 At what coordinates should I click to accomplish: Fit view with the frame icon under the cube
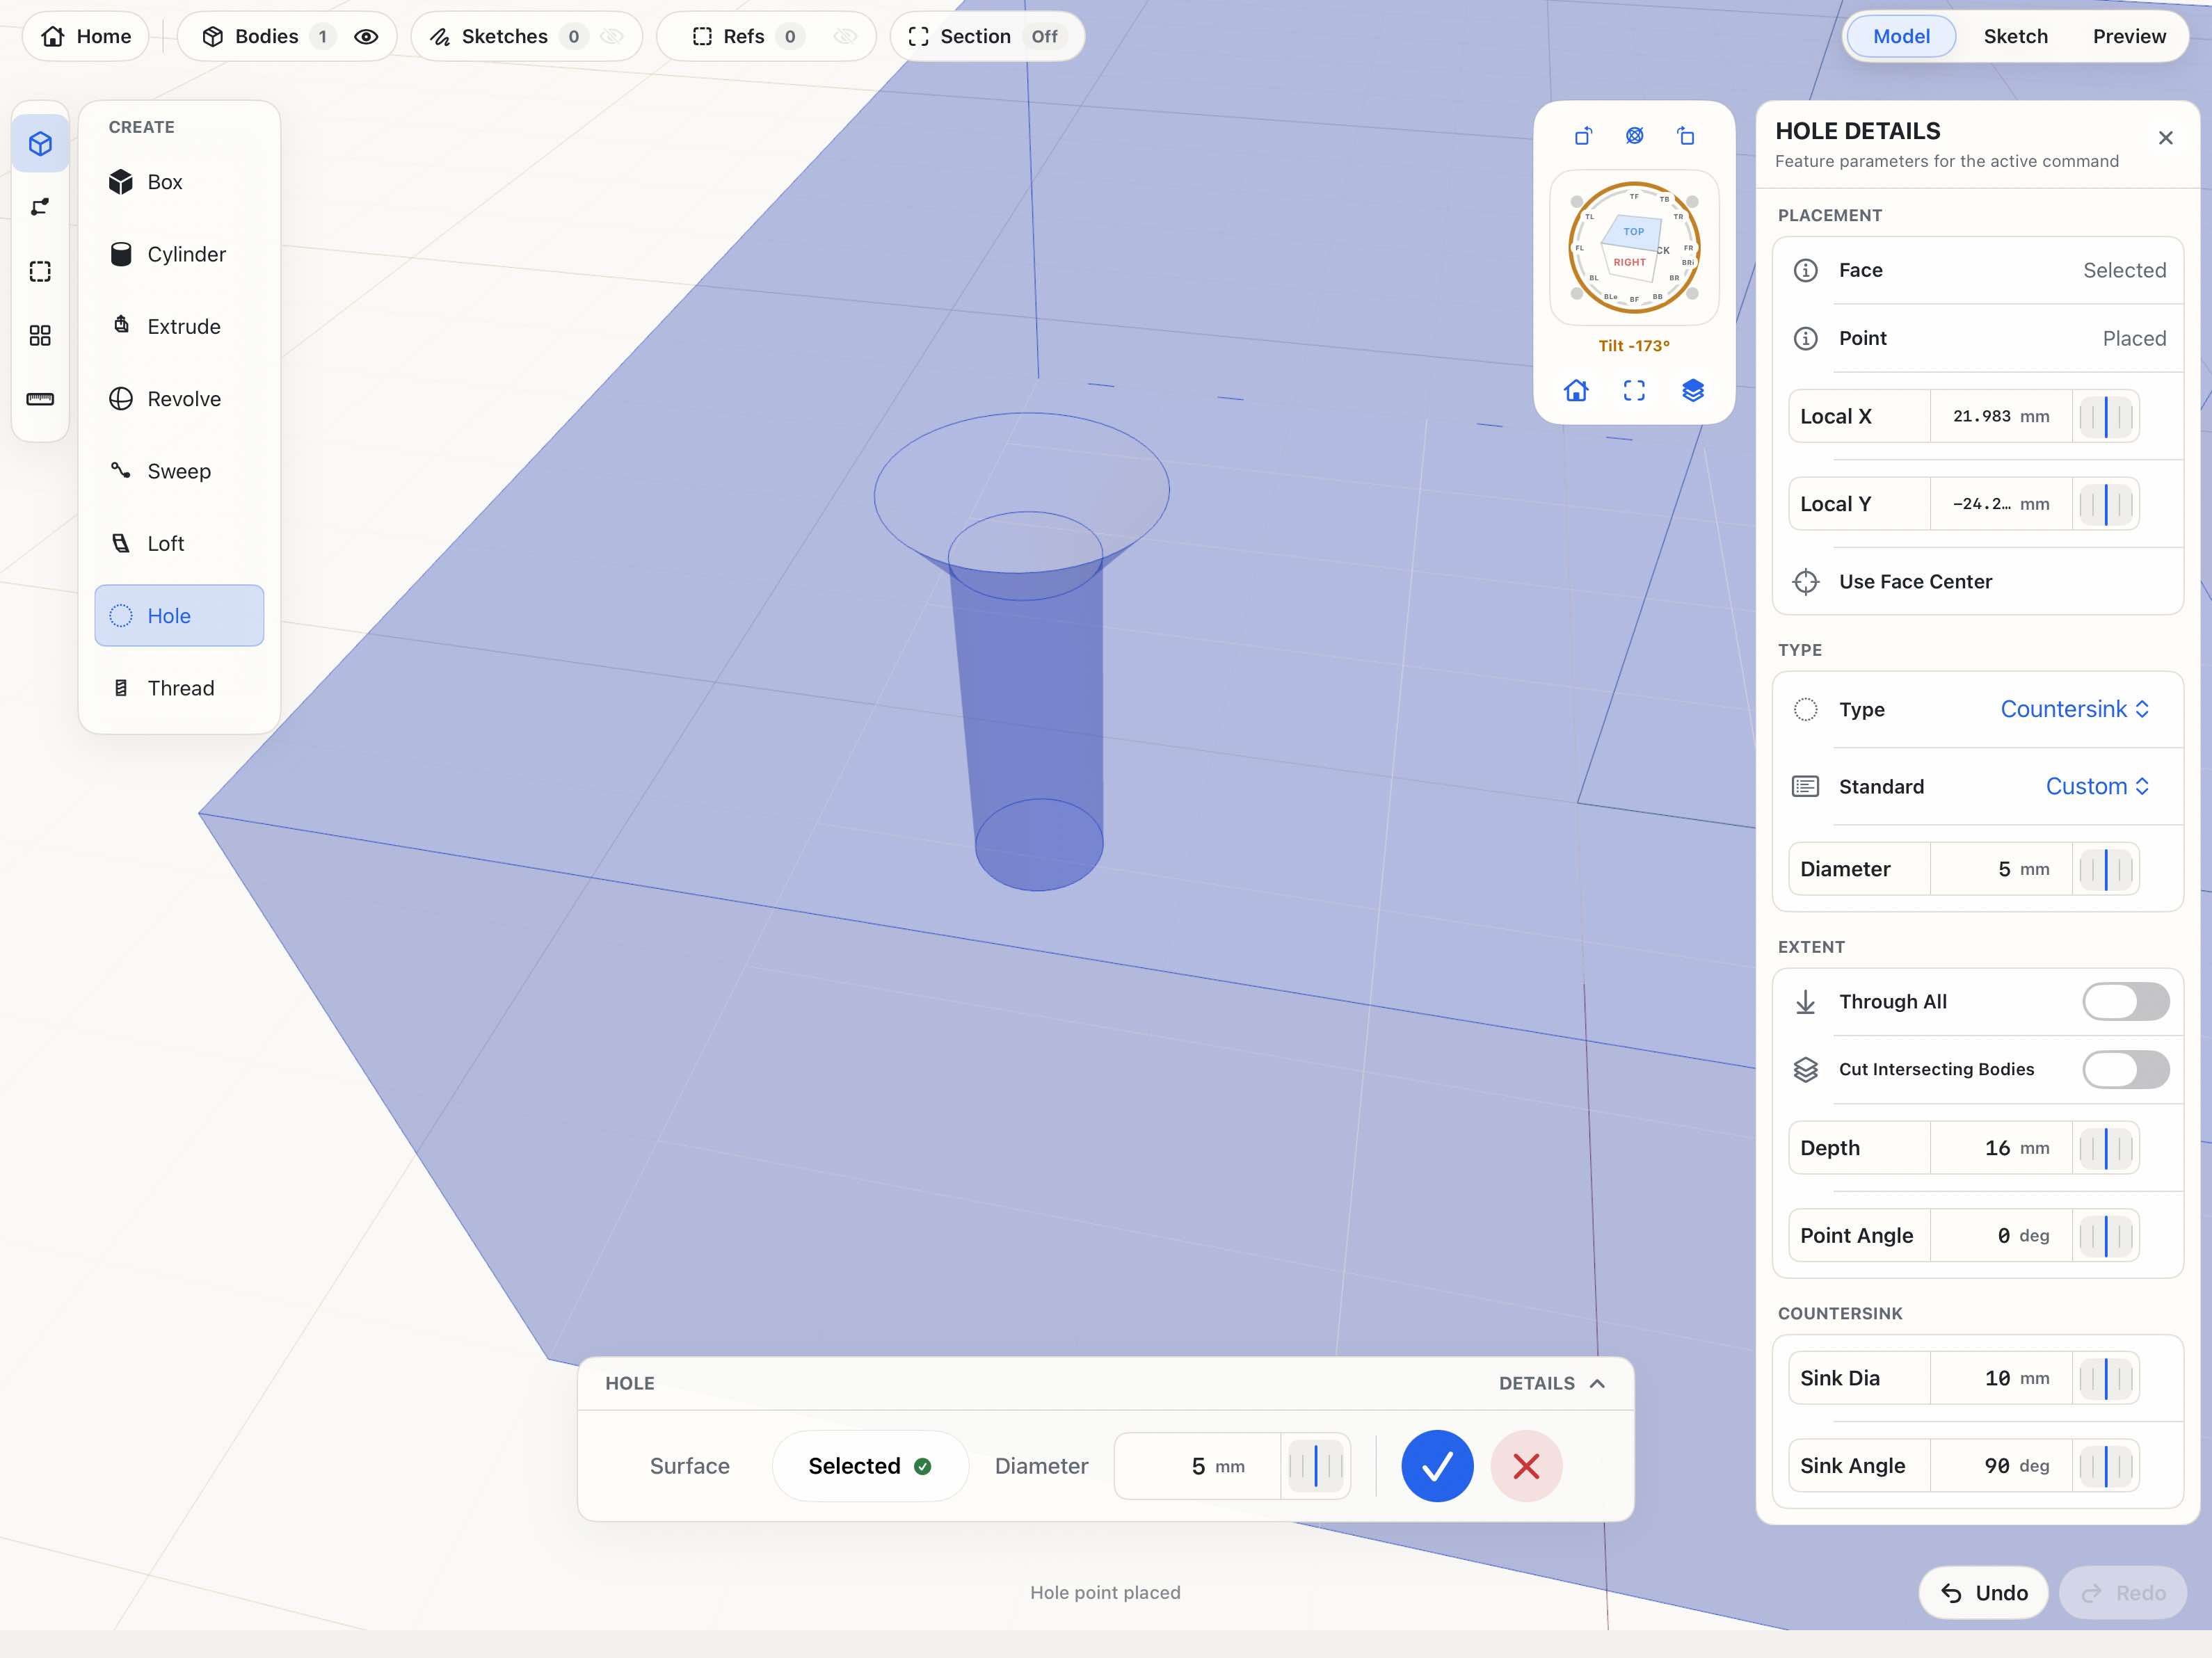coord(1634,391)
